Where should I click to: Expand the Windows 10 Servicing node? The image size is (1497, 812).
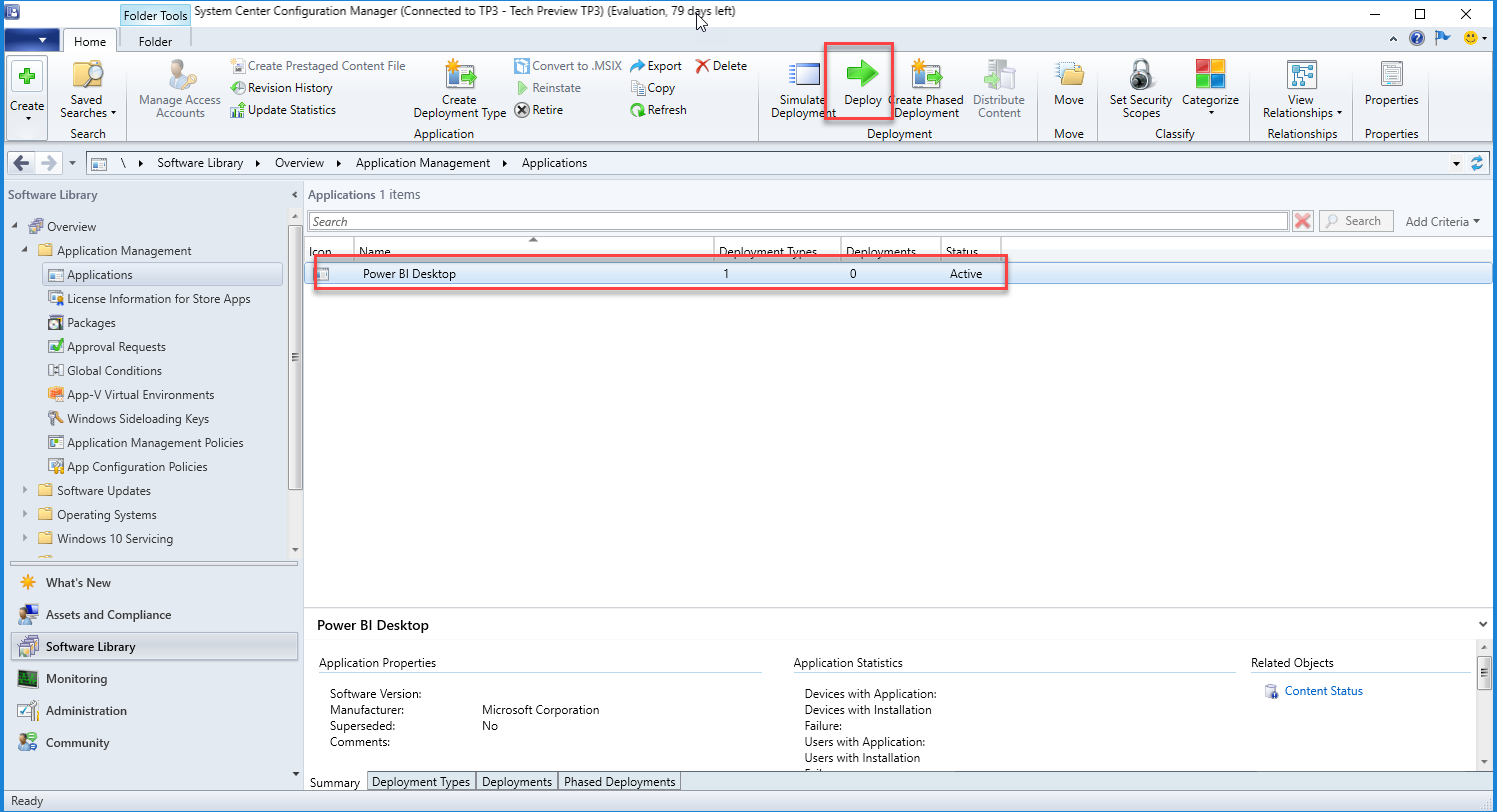[25, 539]
